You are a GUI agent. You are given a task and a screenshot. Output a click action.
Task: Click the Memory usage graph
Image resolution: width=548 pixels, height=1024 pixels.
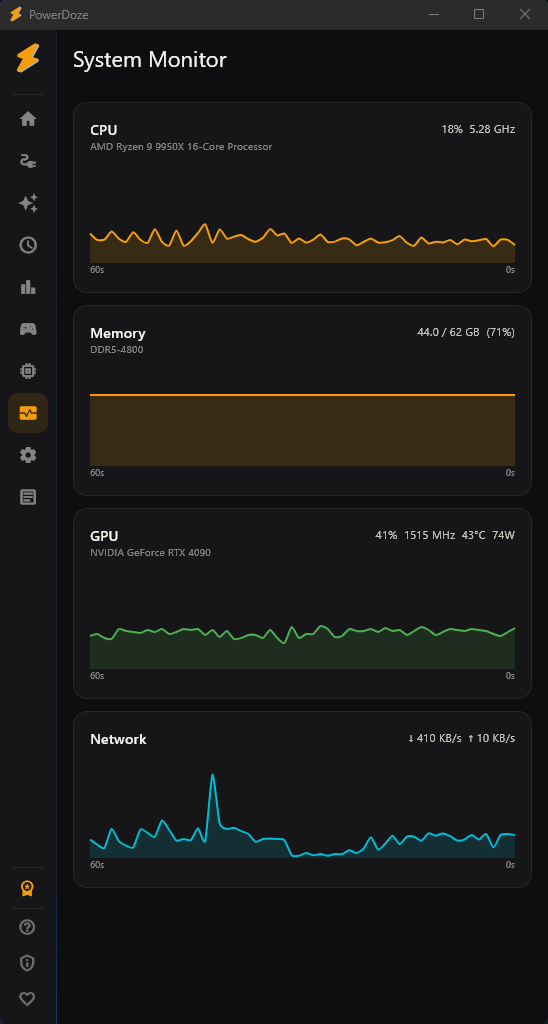302,430
